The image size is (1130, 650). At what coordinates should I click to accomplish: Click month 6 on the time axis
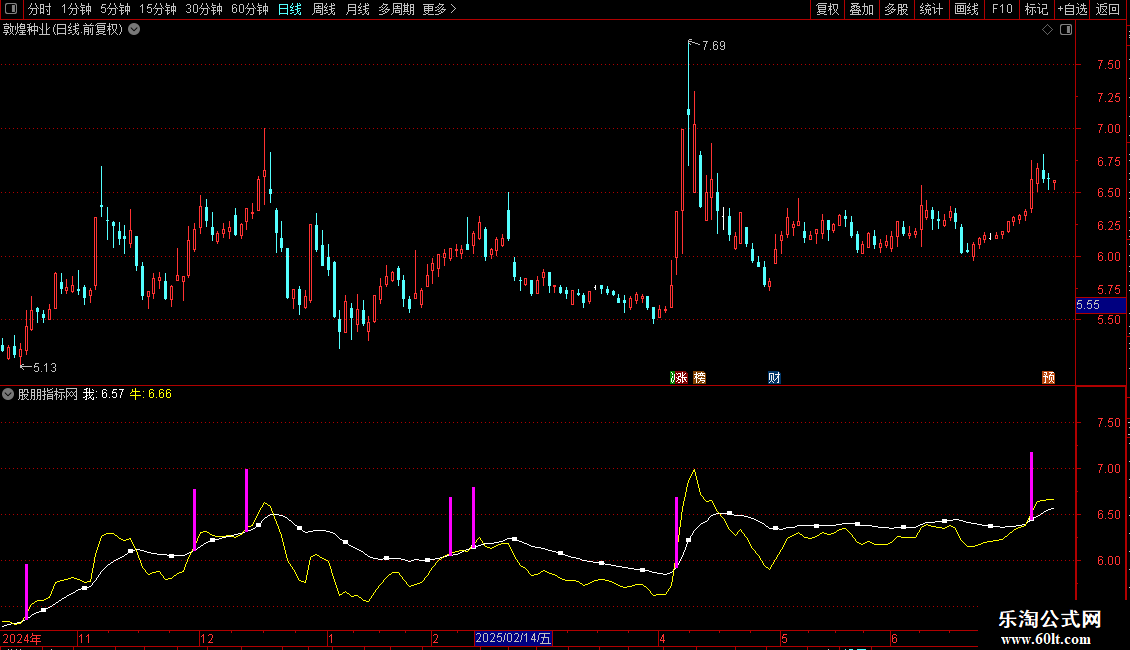click(x=894, y=639)
